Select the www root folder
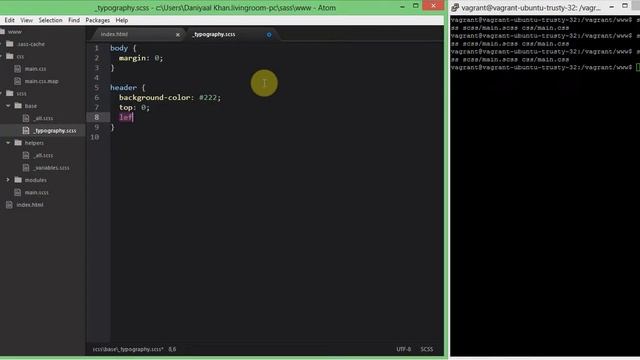This screenshot has width=640, height=360. pos(15,31)
